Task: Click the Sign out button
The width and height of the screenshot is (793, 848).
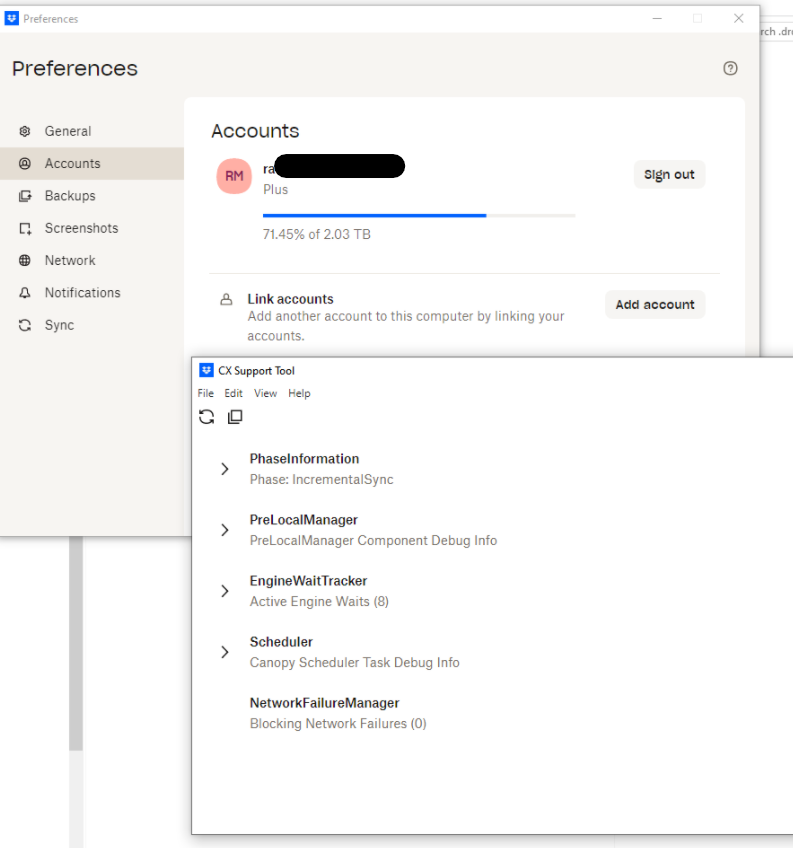Action: point(669,174)
